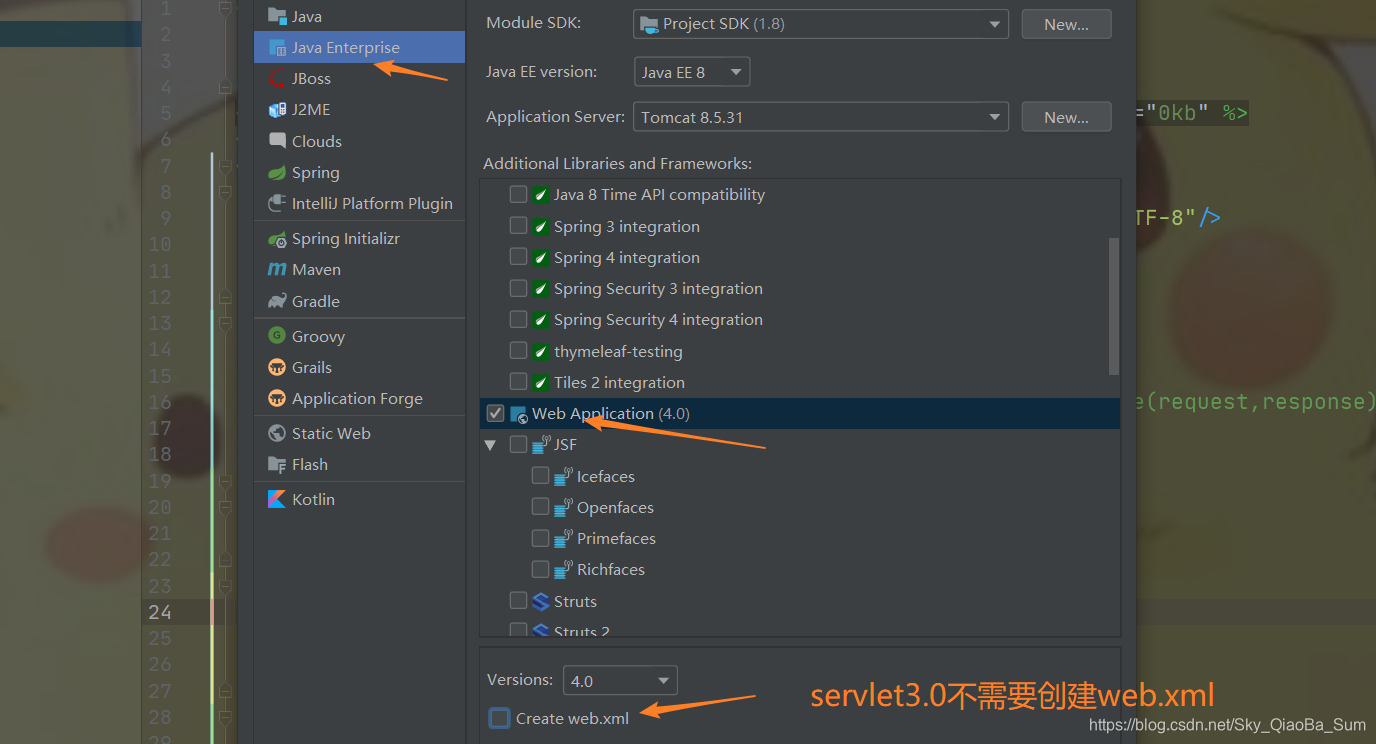Viewport: 1376px width, 744px height.
Task: Click the JSF framework icon
Action: point(541,444)
